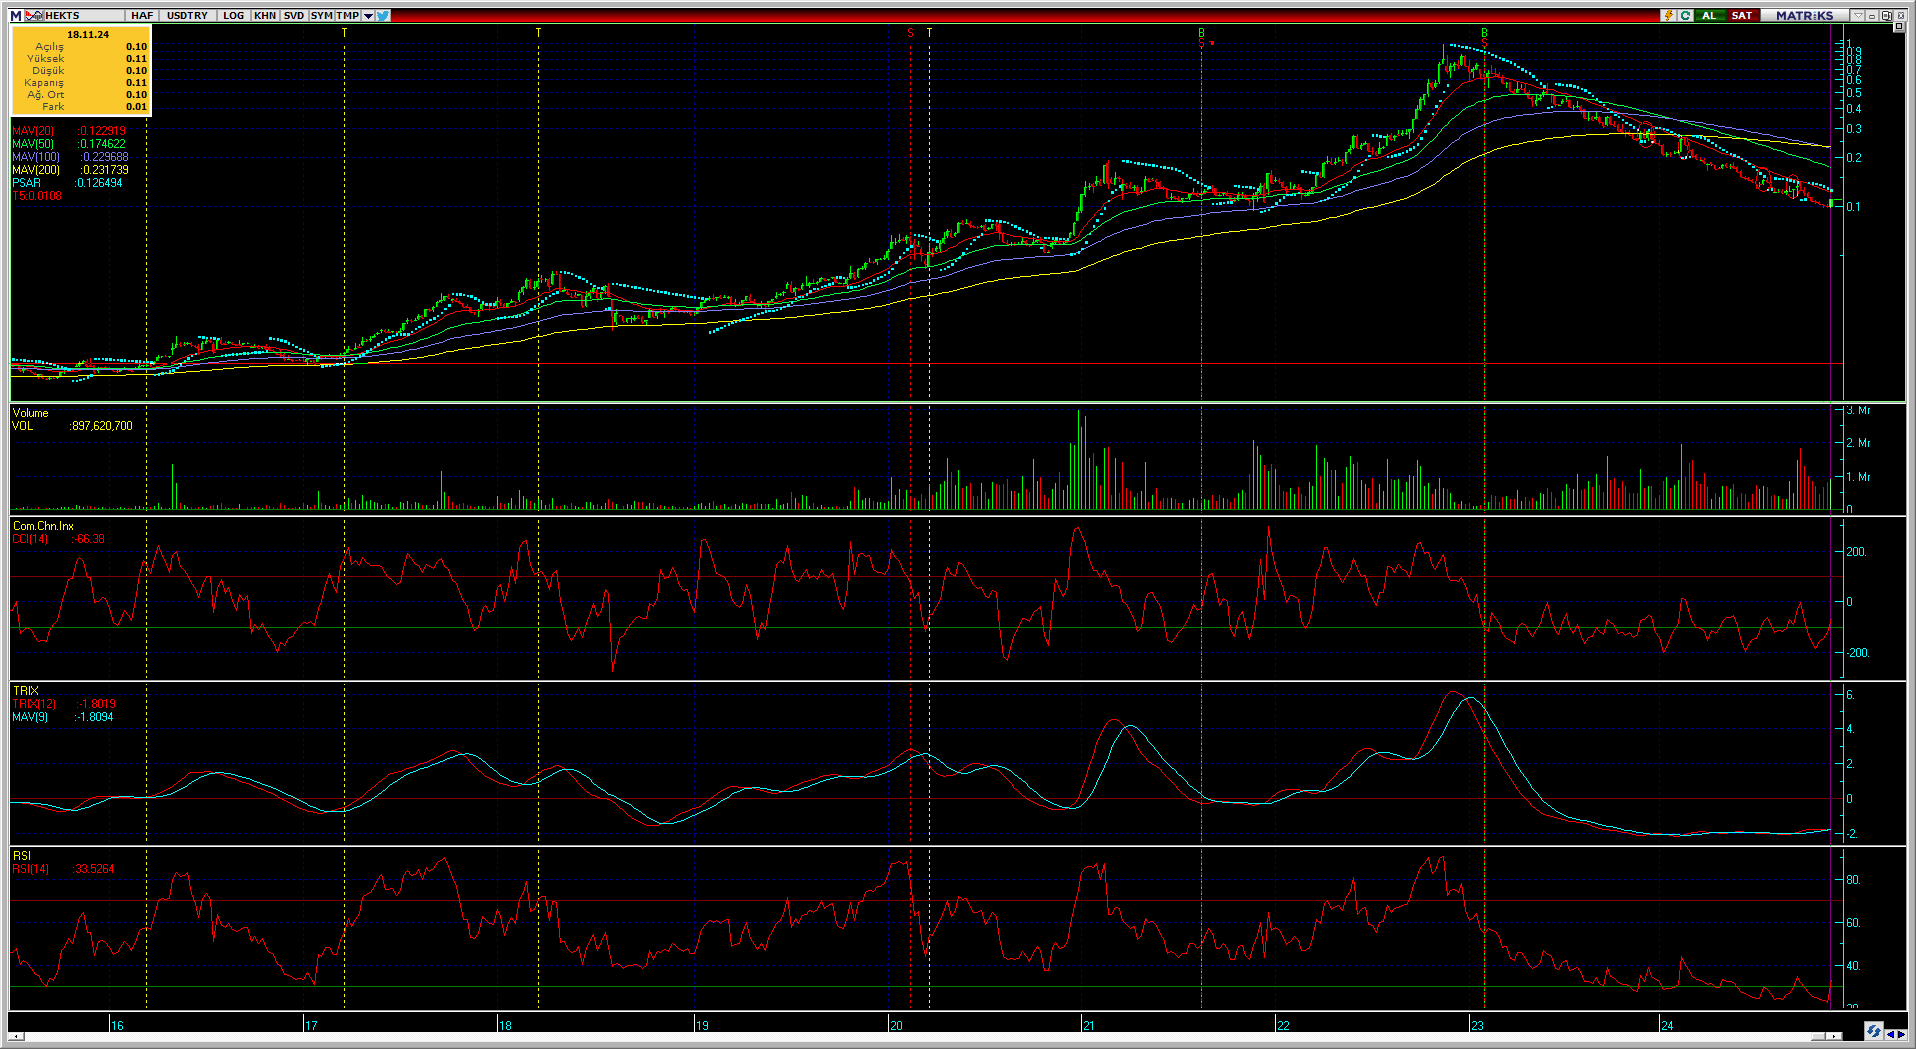The image size is (1916, 1049).
Task: Click the restore window icon in title bar
Action: click(x=1886, y=15)
